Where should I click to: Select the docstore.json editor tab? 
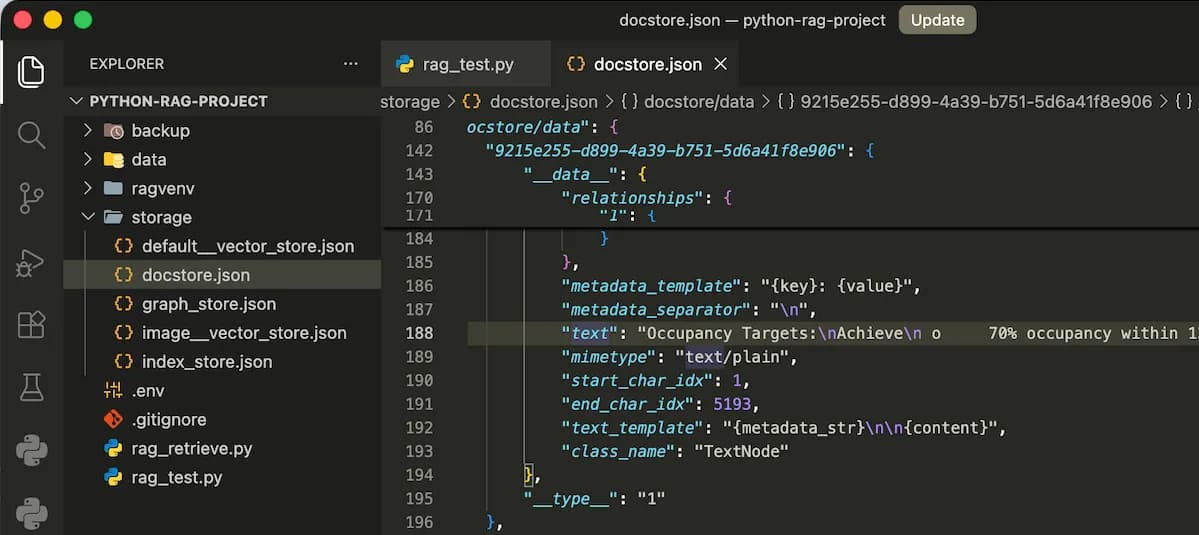point(645,65)
